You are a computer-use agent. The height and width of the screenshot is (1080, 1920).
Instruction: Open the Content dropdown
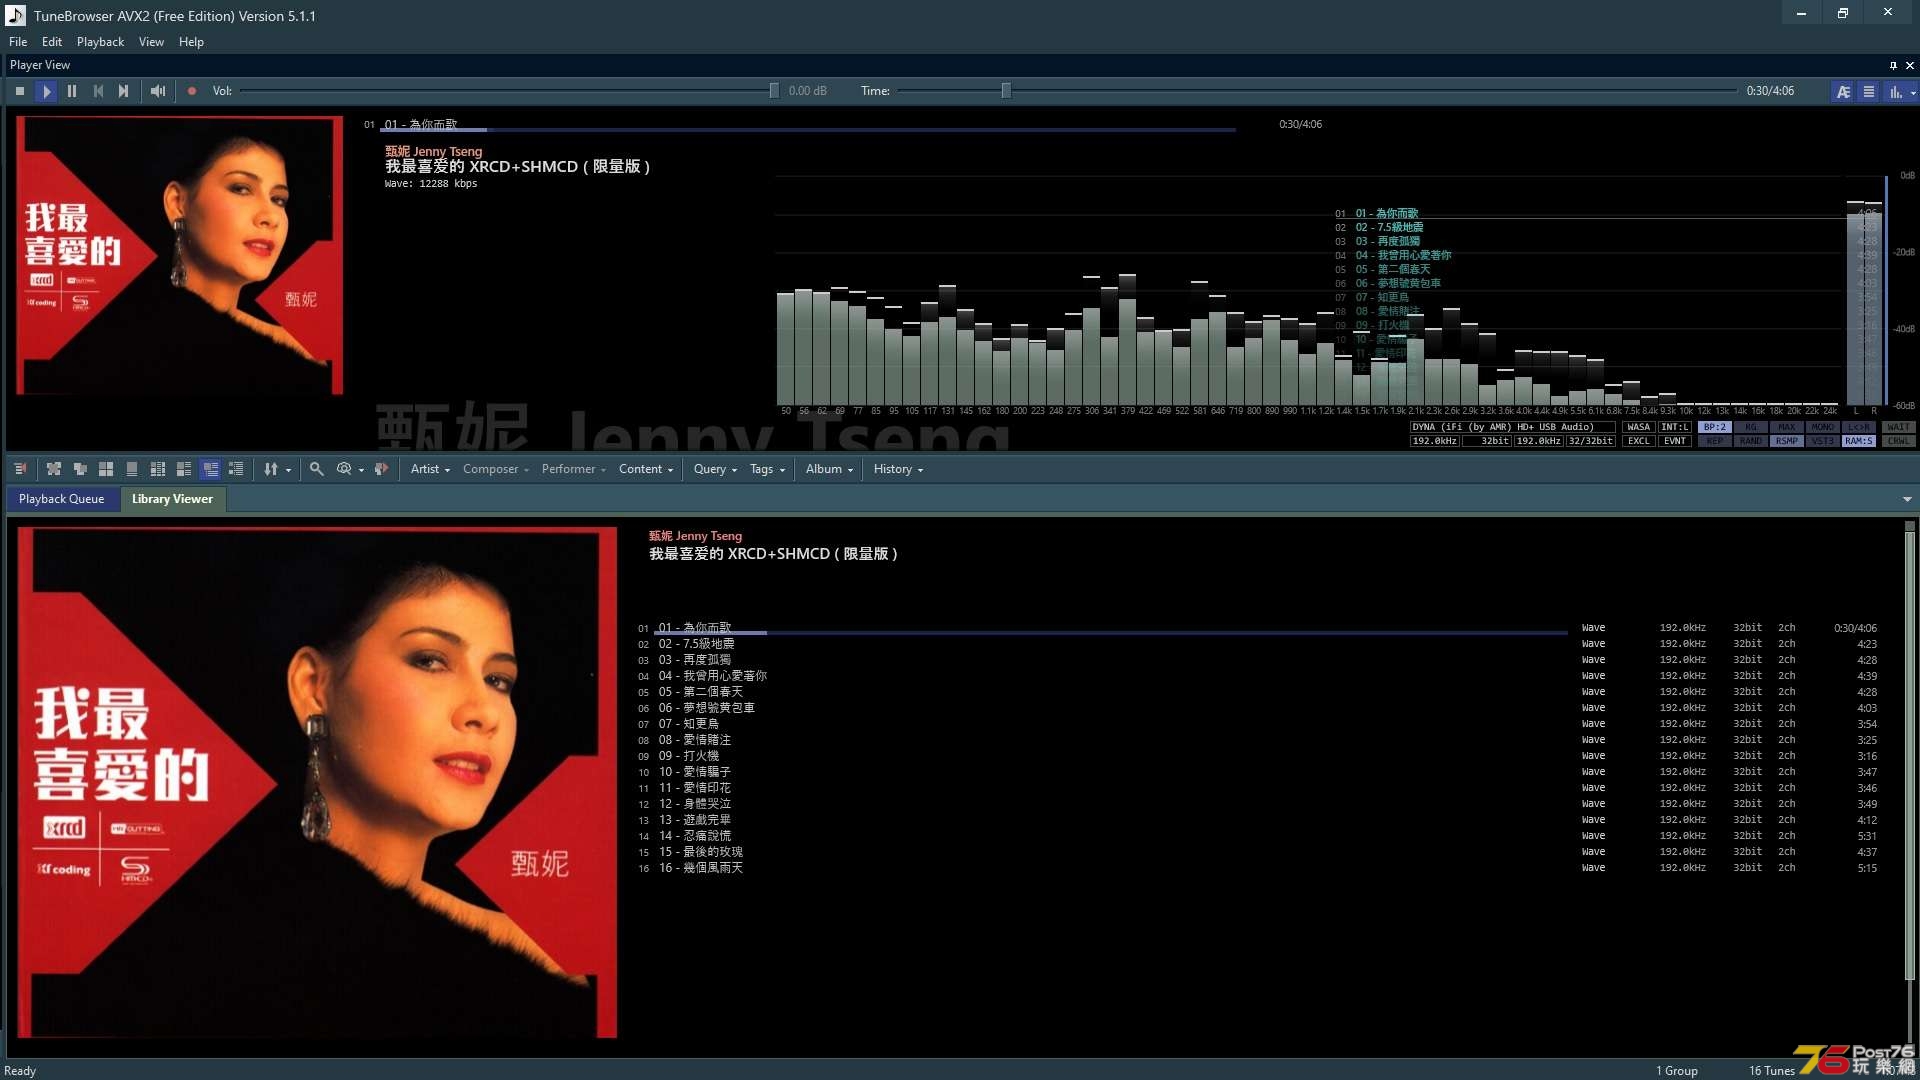(x=646, y=469)
